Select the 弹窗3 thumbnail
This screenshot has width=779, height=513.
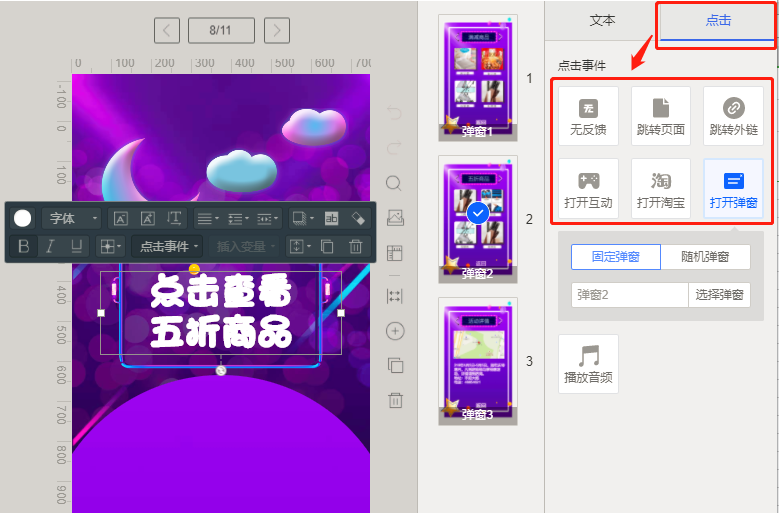click(477, 361)
